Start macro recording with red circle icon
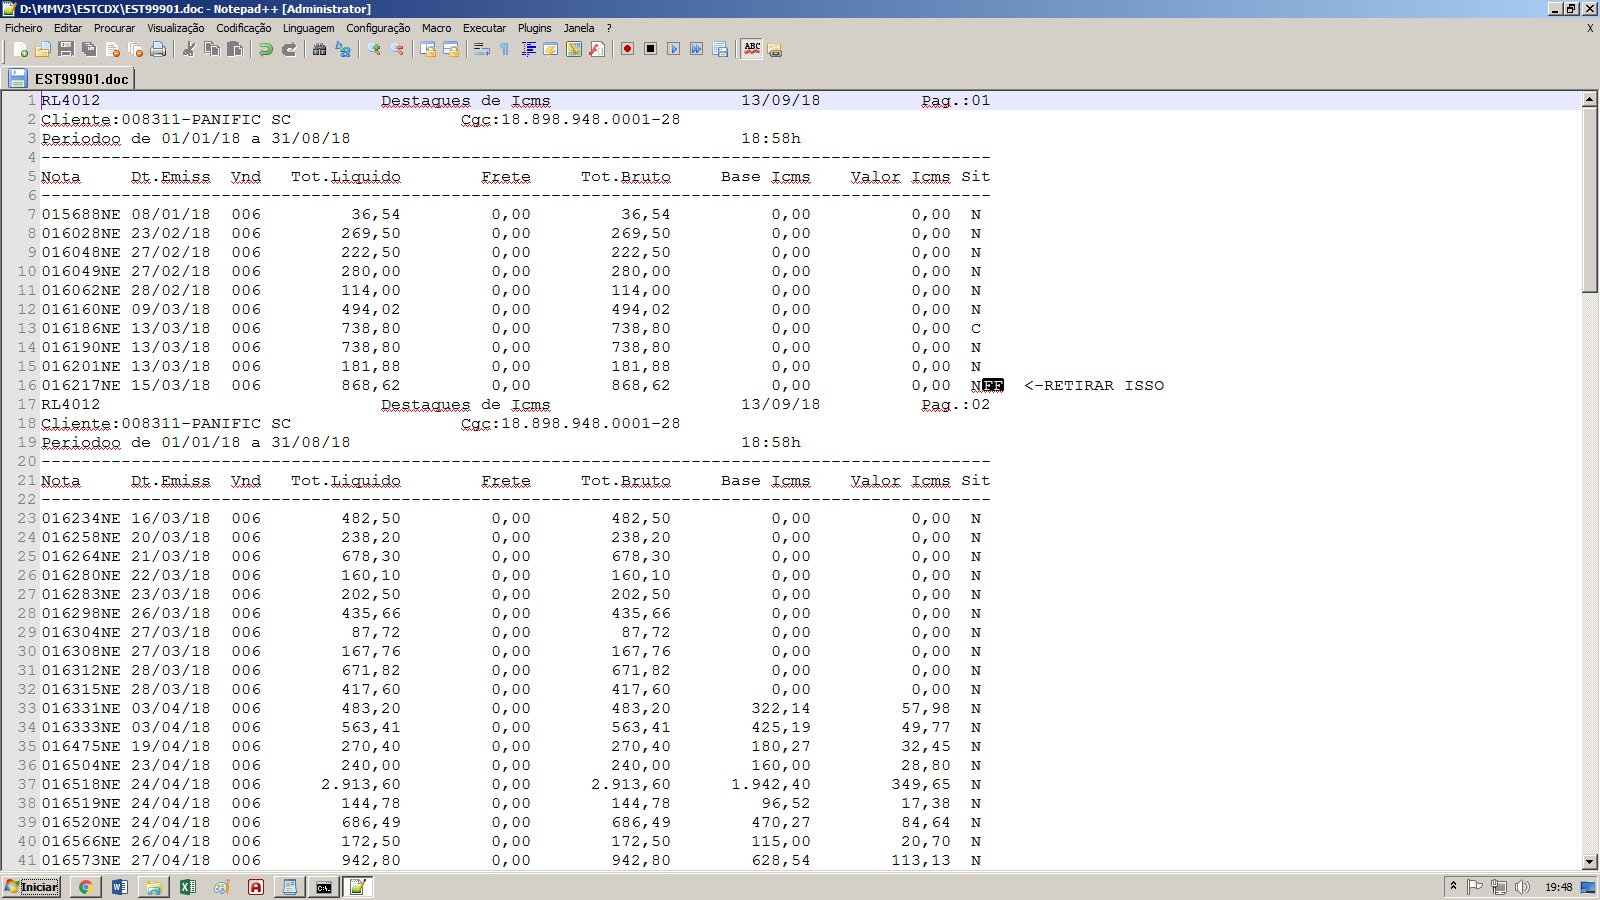Image resolution: width=1600 pixels, height=900 pixels. (627, 49)
